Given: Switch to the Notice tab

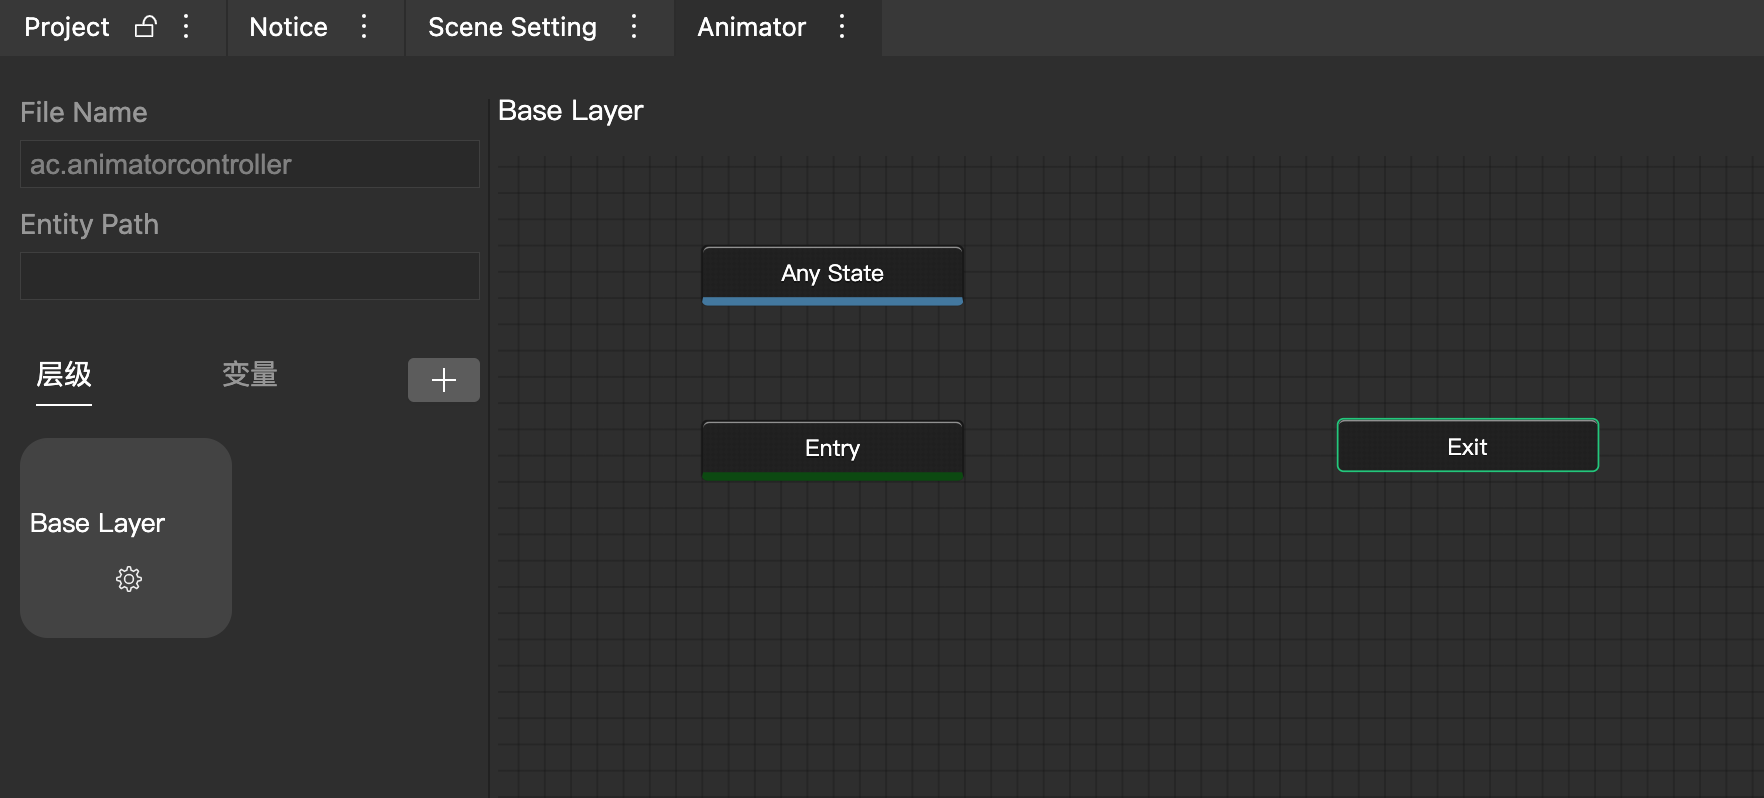Looking at the screenshot, I should pos(288,27).
